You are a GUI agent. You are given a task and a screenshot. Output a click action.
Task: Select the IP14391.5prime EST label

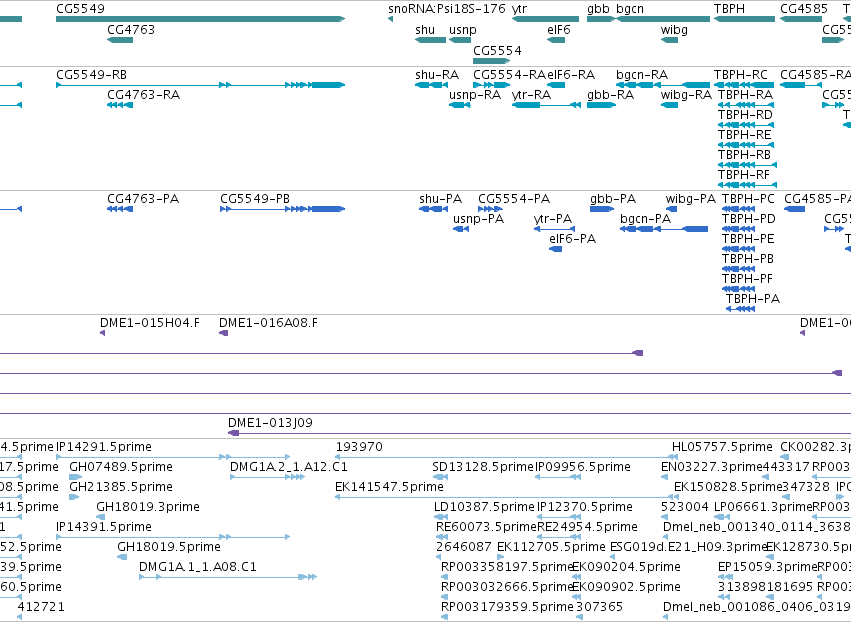coord(104,527)
